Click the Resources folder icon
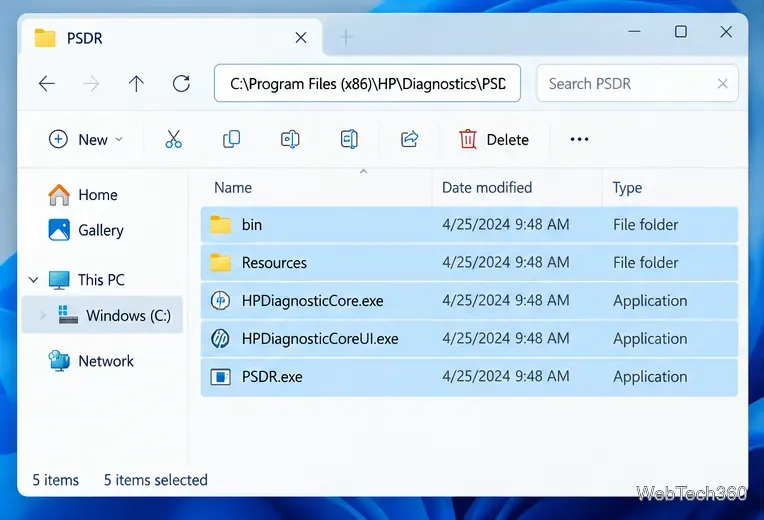Image resolution: width=764 pixels, height=520 pixels. point(221,263)
